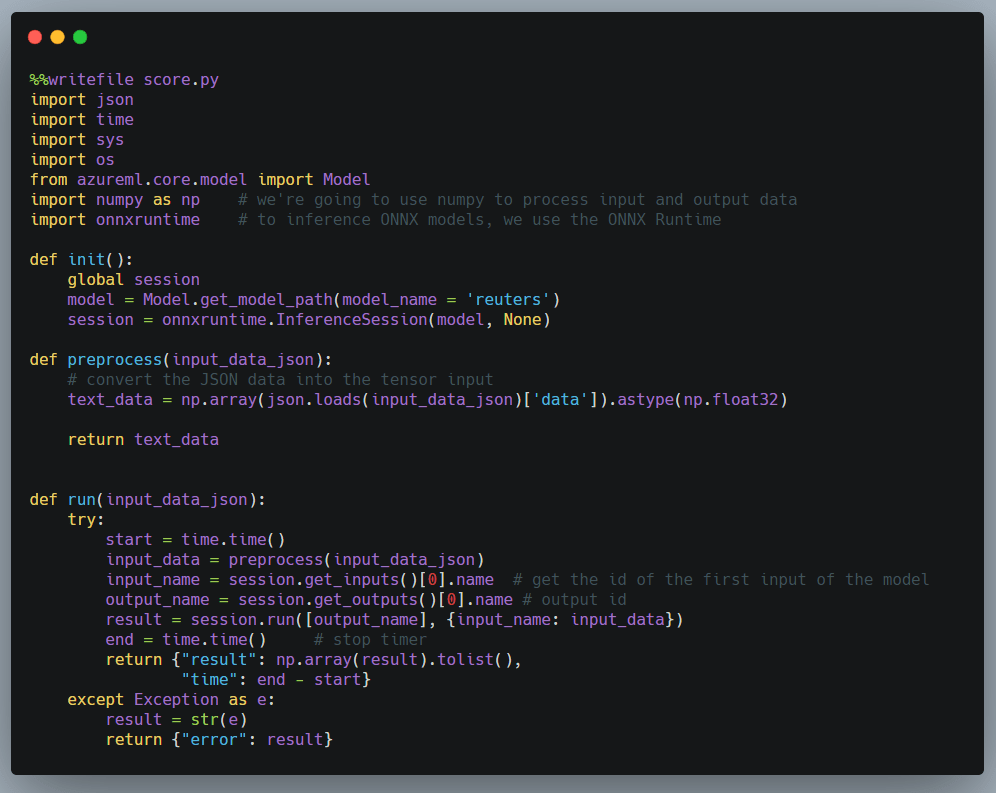Screen dimensions: 996x793
Task: Click the '# stop timer' comment
Action: click(x=370, y=639)
